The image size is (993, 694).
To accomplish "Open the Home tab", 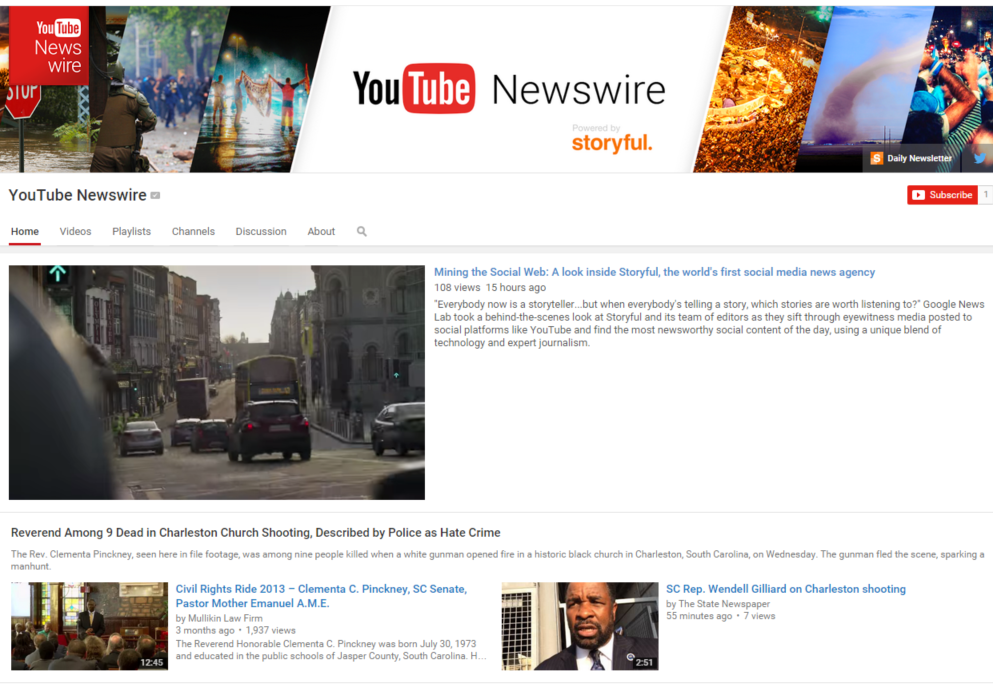I will coord(25,232).
